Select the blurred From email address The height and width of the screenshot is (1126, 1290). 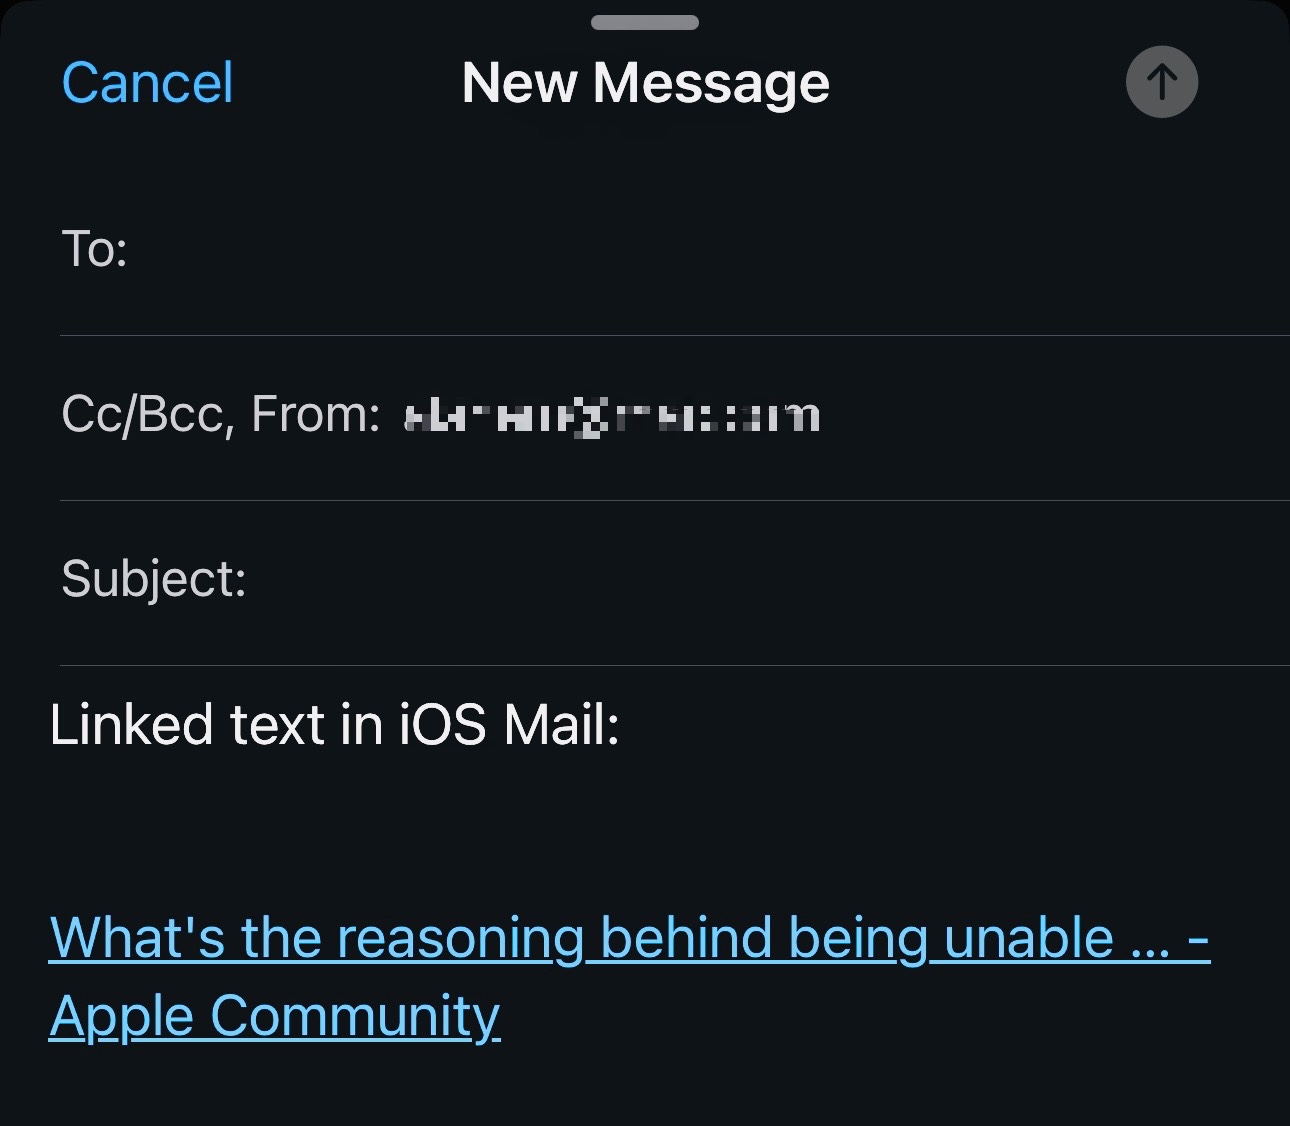[x=612, y=416]
